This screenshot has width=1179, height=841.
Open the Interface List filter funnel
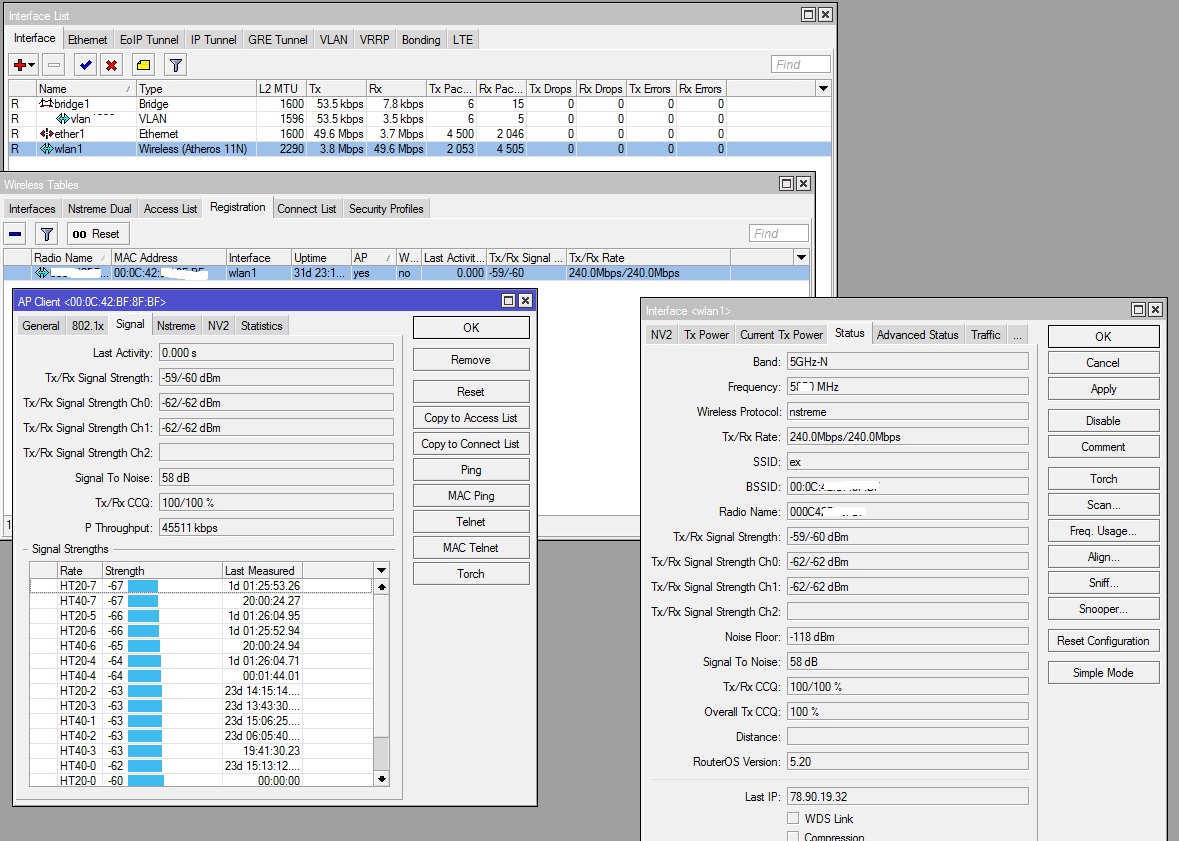175,65
